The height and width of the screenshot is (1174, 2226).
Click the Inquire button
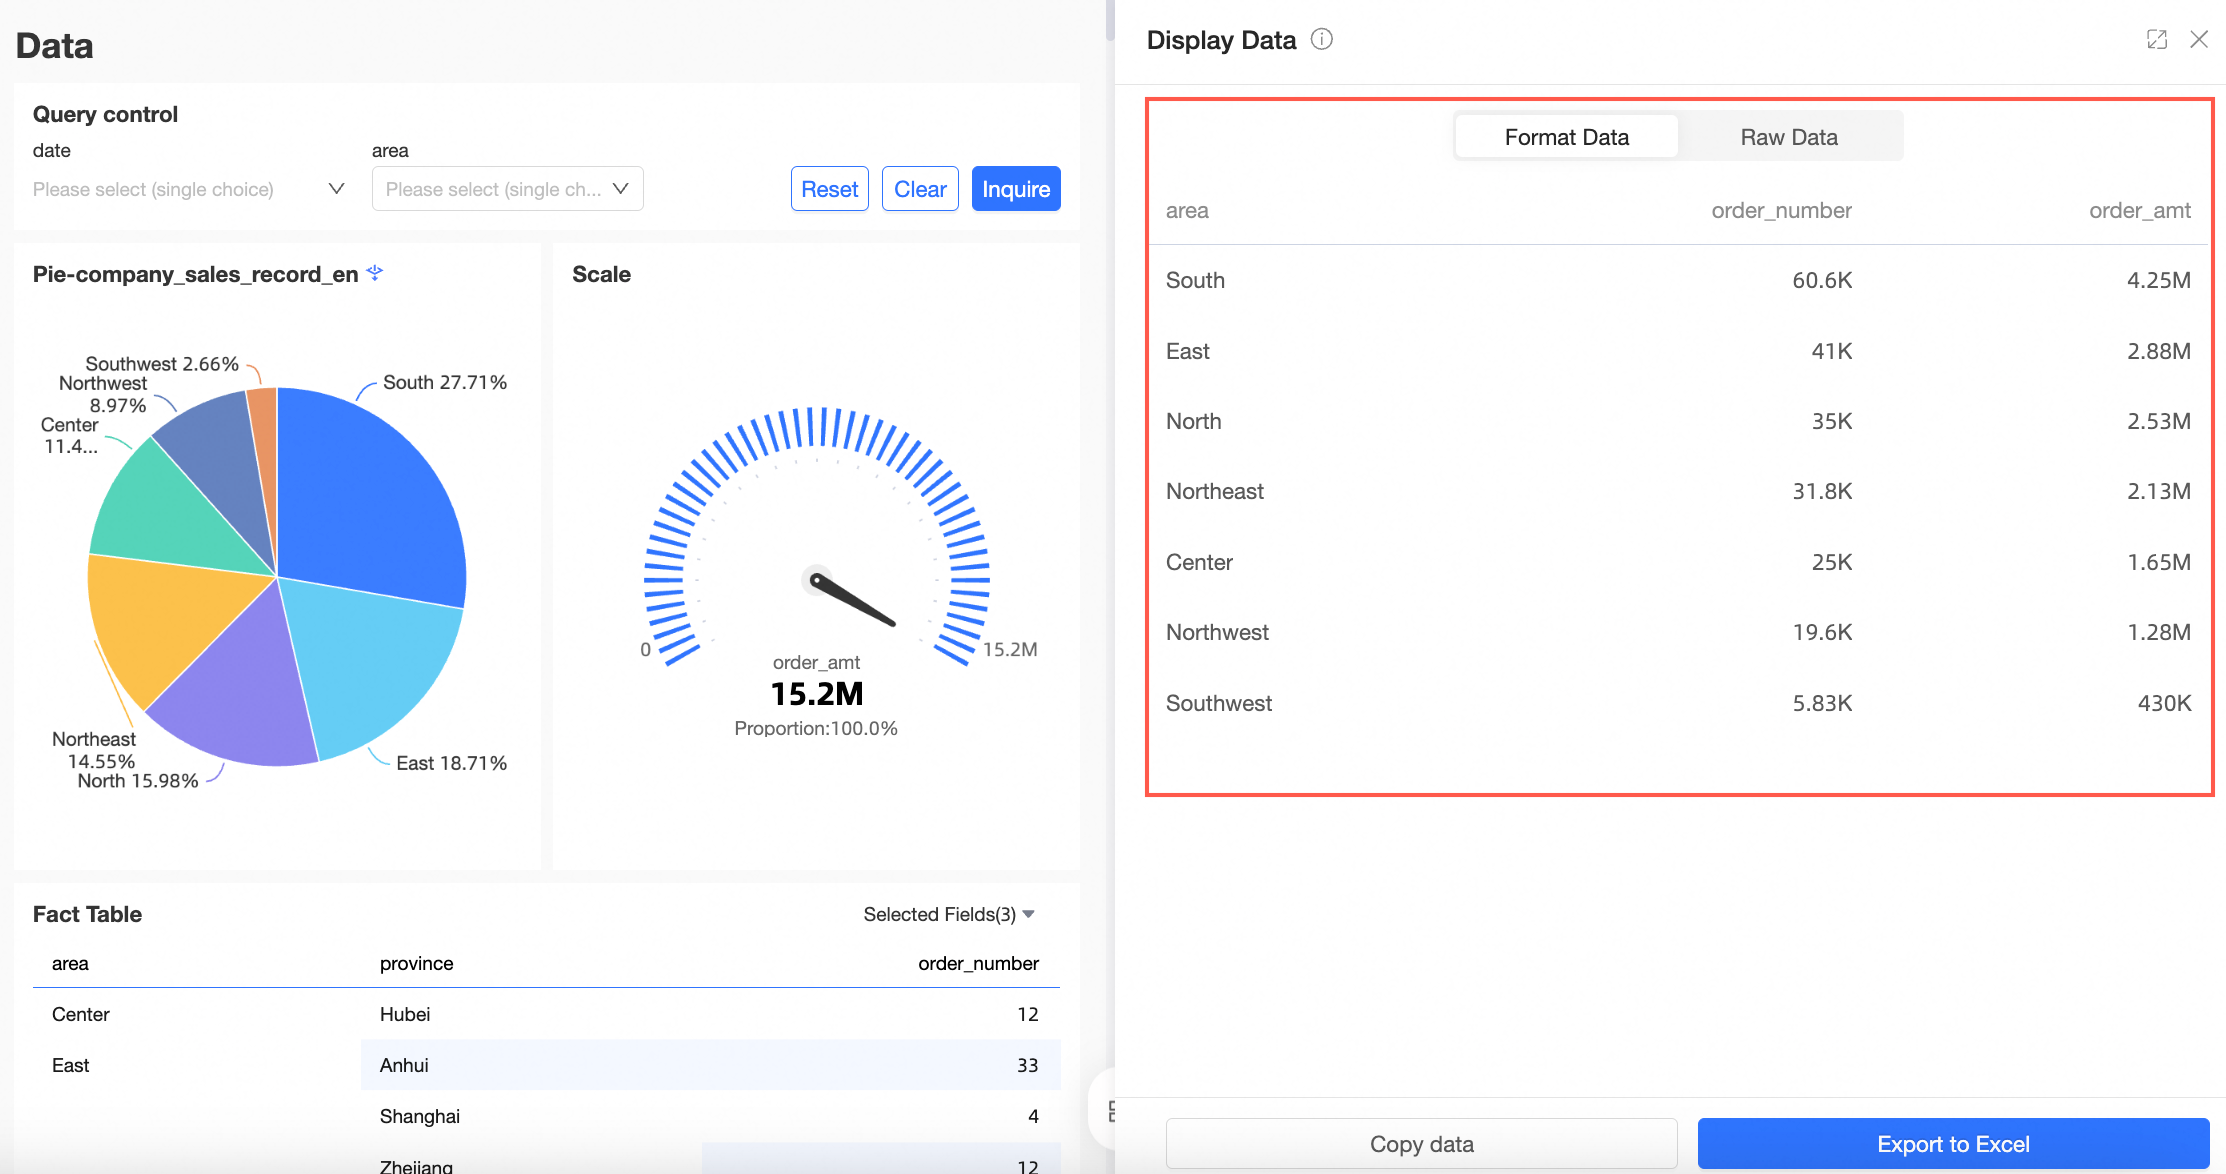pos(1016,189)
